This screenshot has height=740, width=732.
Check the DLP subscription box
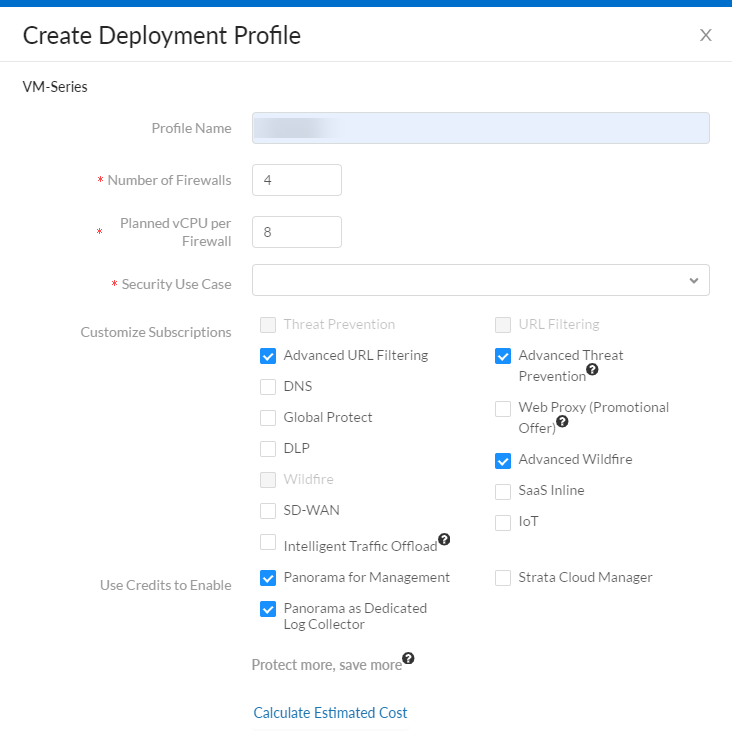click(x=268, y=449)
